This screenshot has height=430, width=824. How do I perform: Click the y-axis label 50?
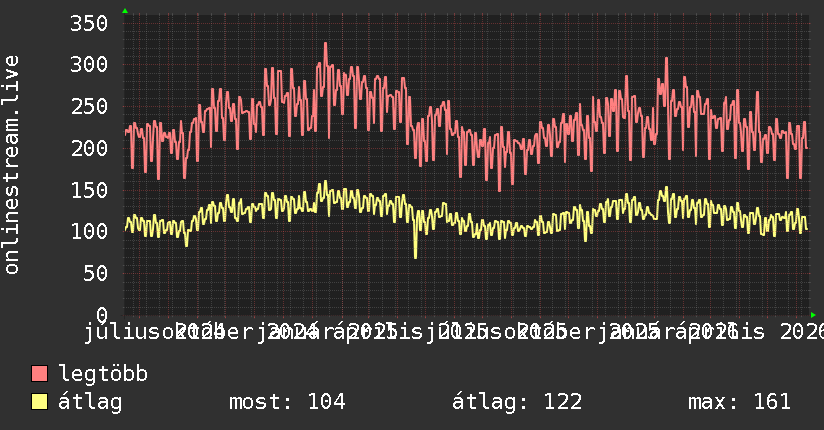pyautogui.click(x=95, y=273)
